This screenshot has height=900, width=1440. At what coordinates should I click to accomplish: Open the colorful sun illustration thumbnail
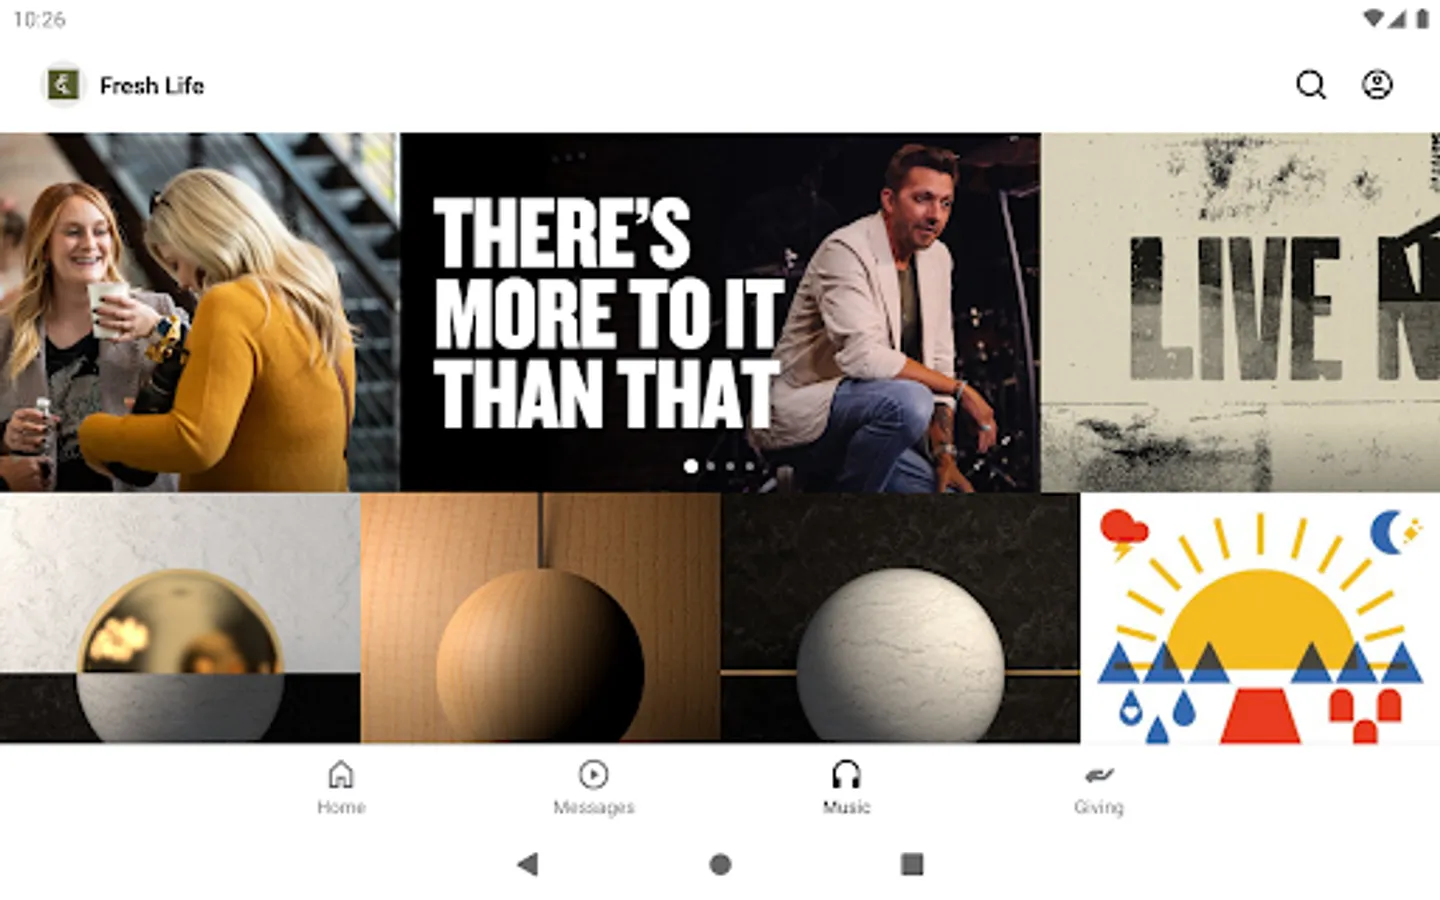click(1260, 618)
